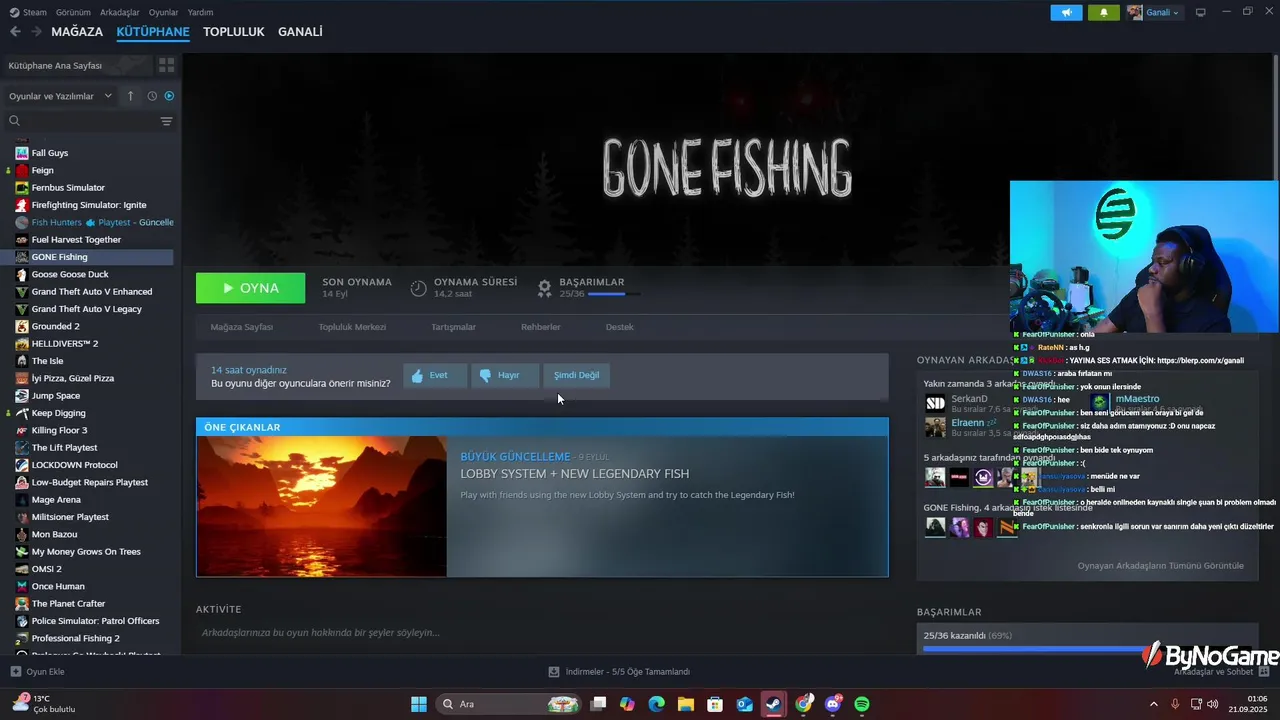The height and width of the screenshot is (720, 1280).
Task: Open the Yardım menu
Action: tap(201, 12)
